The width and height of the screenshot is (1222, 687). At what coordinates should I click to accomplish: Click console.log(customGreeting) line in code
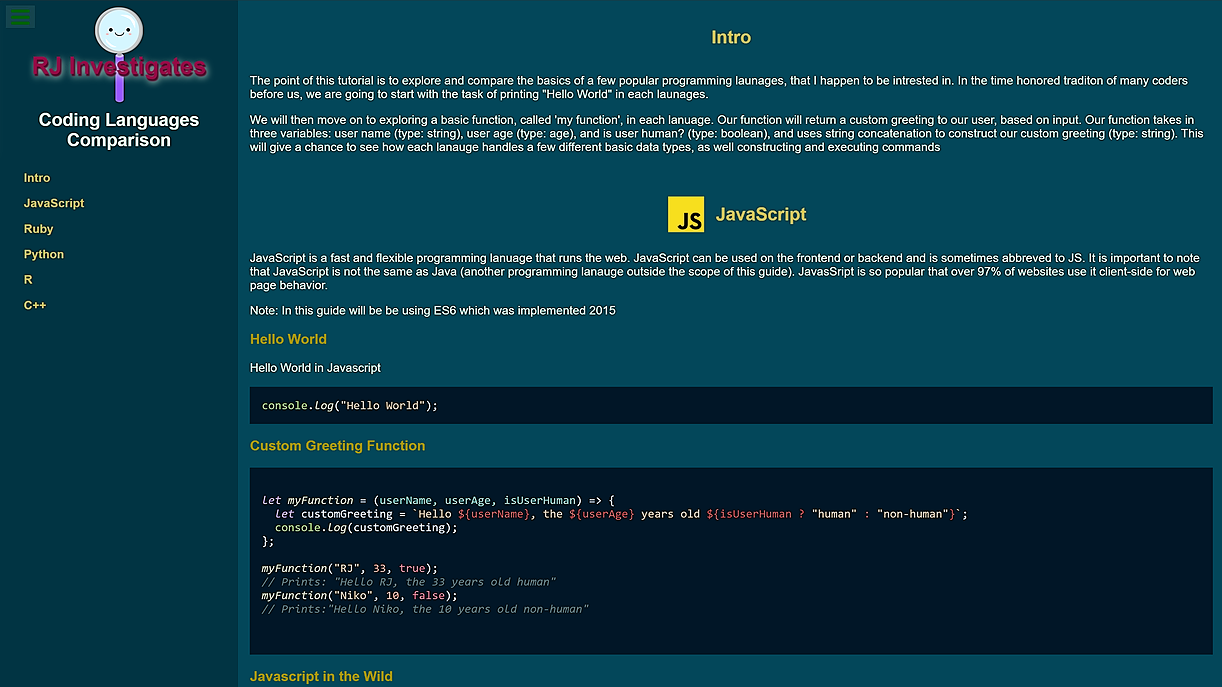click(x=366, y=528)
